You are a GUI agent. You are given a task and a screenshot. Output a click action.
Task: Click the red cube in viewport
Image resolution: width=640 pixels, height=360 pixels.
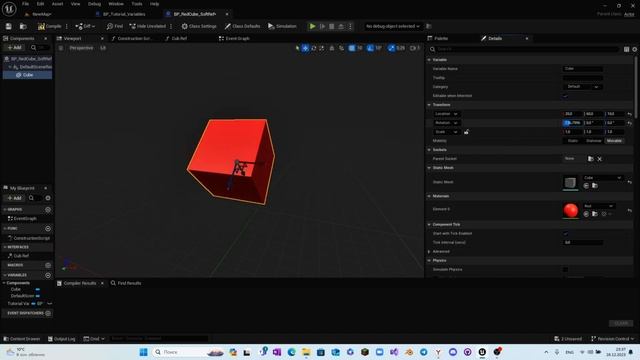tap(231, 161)
